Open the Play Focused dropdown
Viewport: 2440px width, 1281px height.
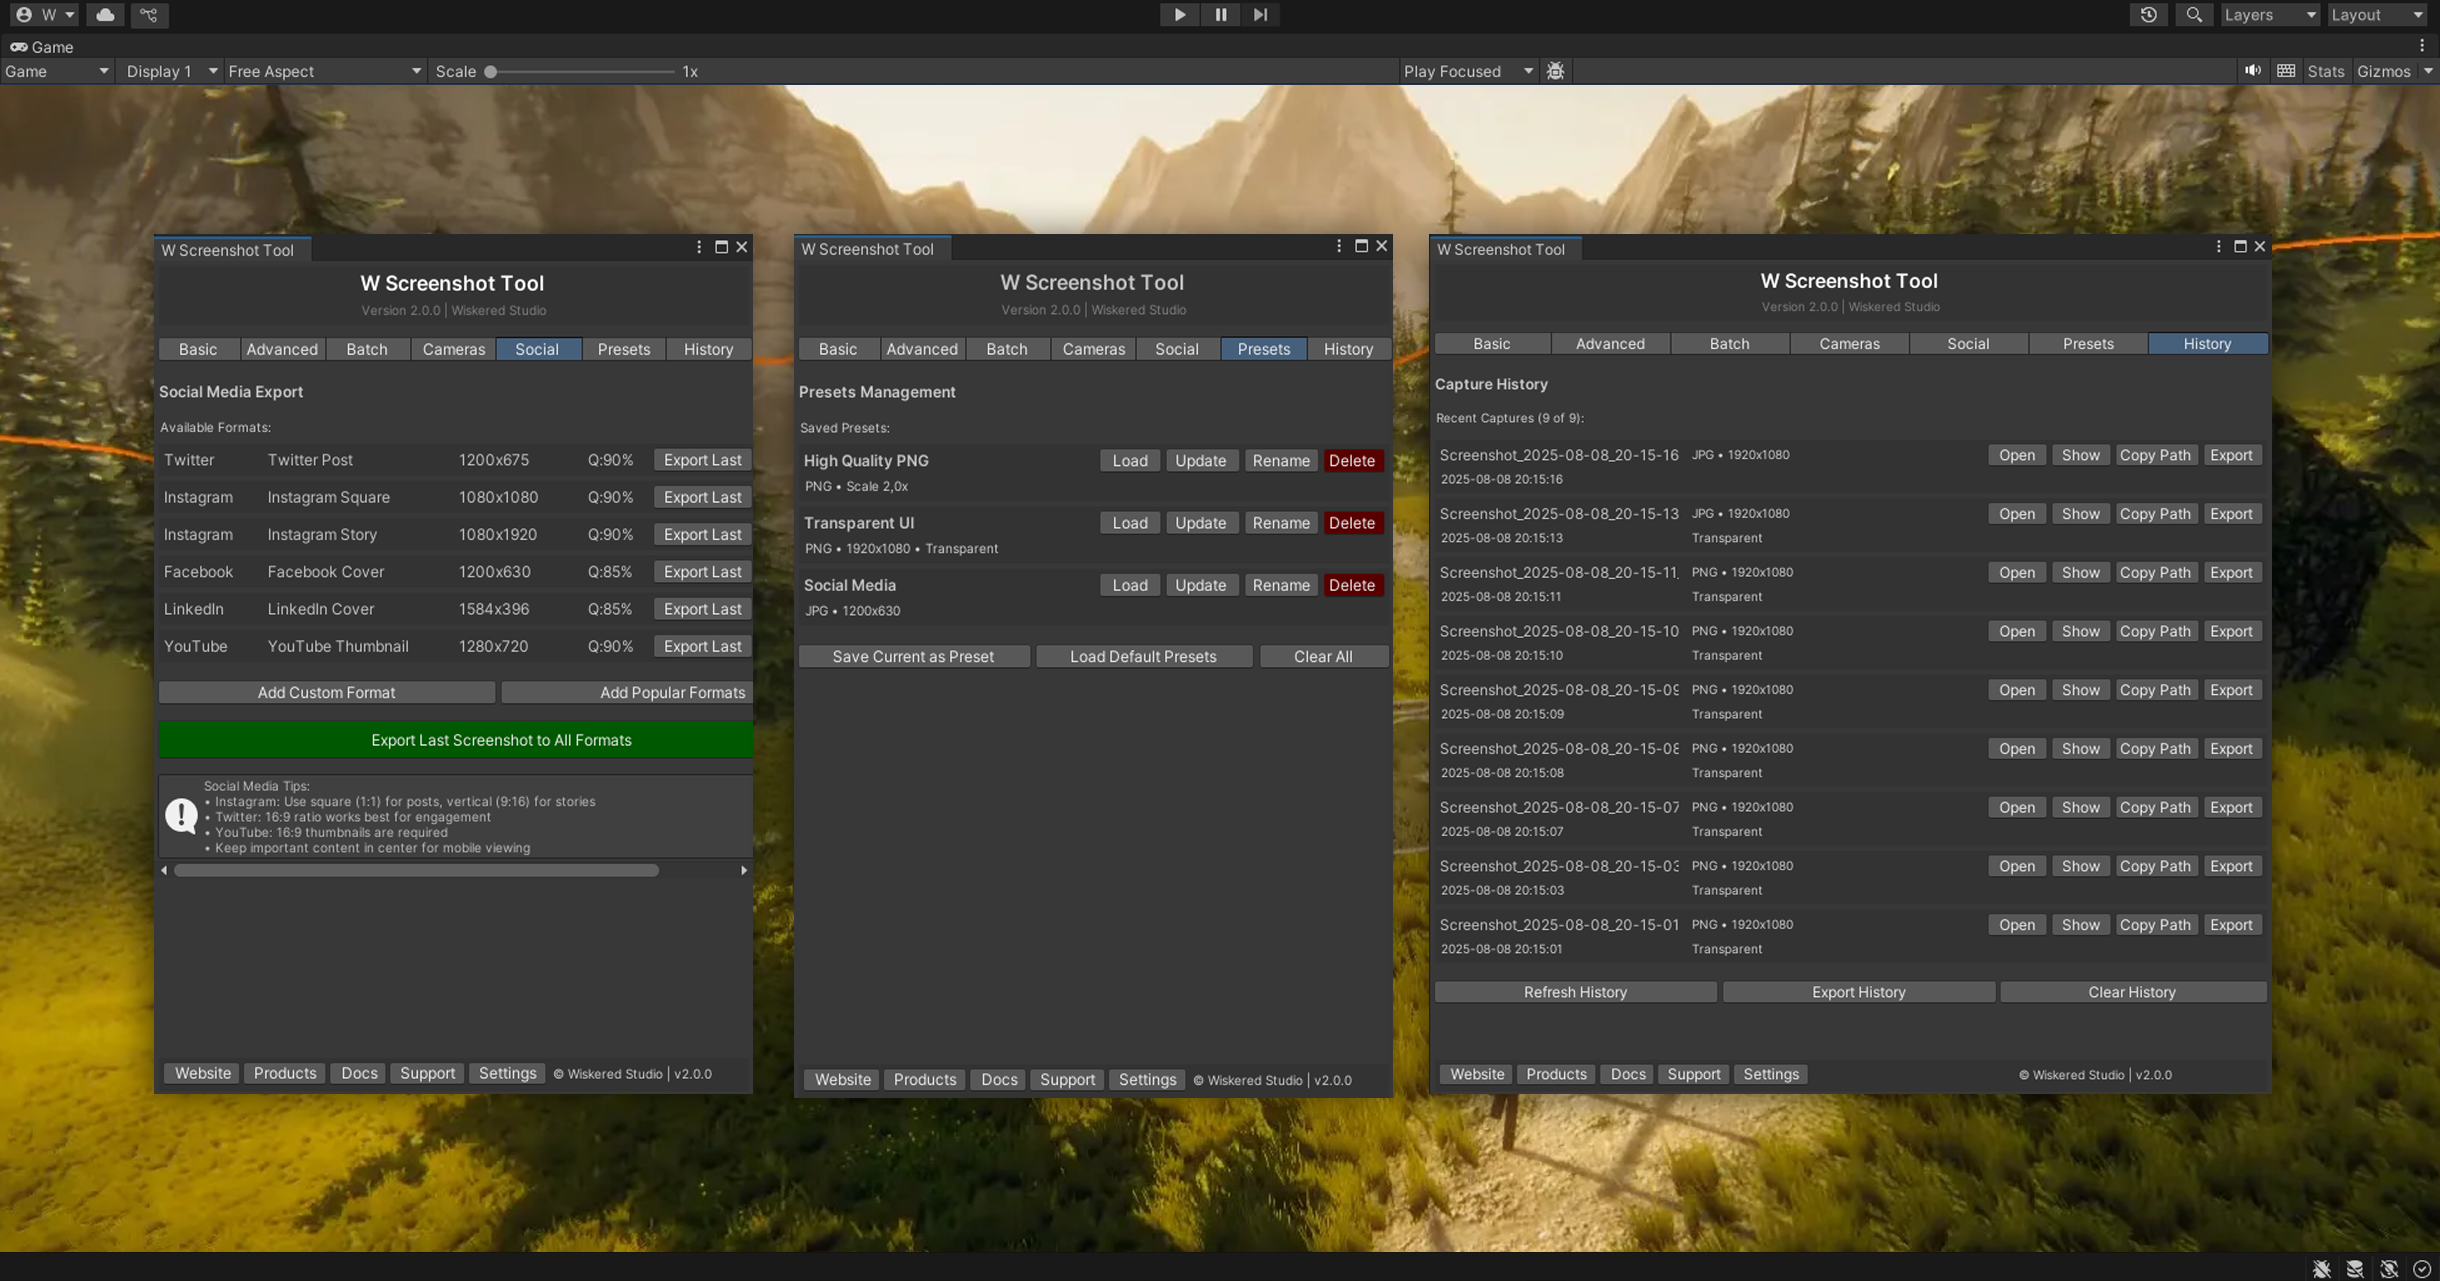[1467, 71]
